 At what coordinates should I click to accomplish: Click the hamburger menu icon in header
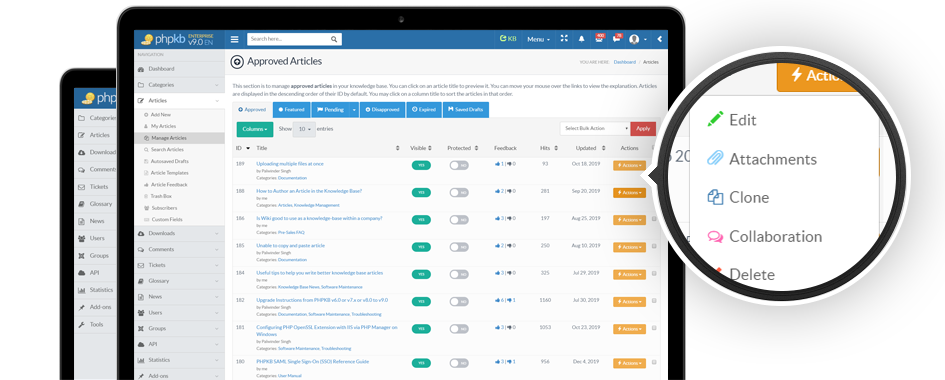coord(234,39)
